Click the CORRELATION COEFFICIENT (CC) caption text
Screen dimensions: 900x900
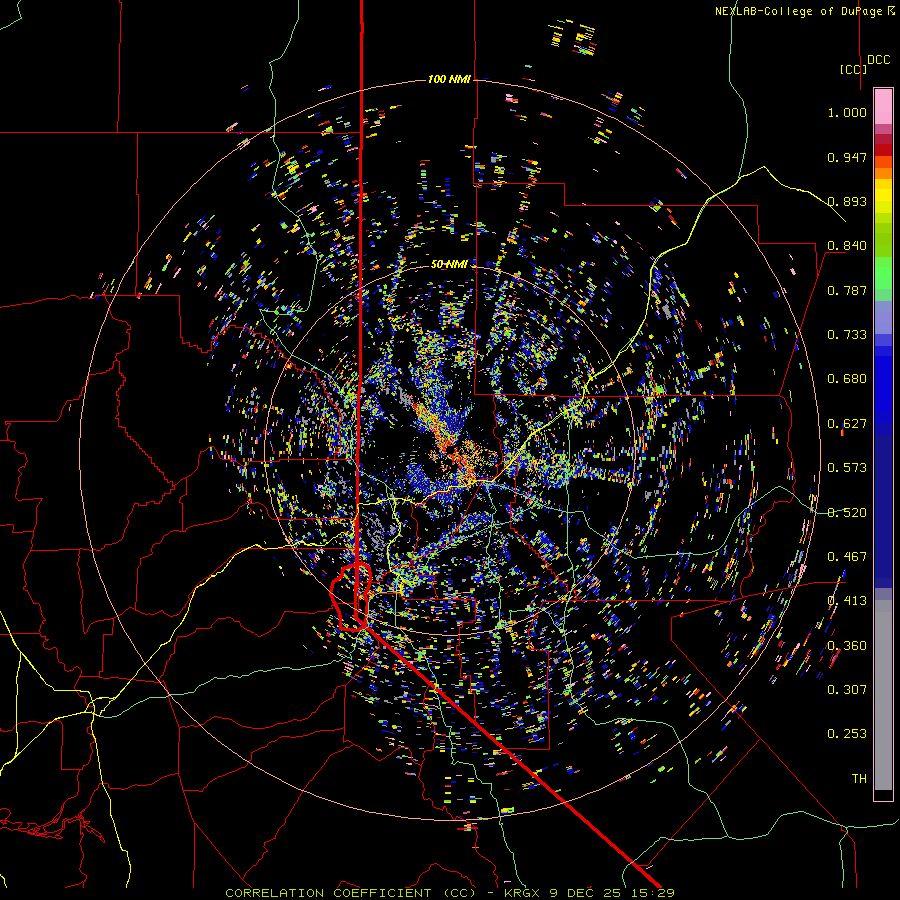[350, 893]
